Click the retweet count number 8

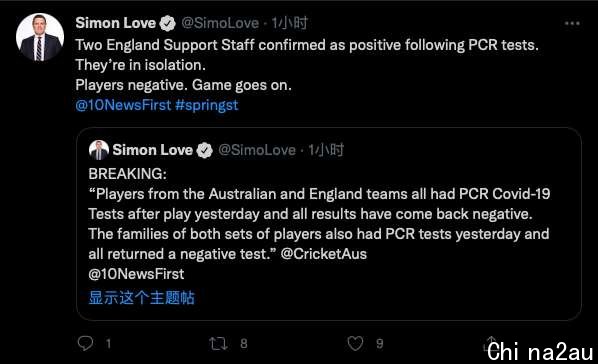point(244,344)
